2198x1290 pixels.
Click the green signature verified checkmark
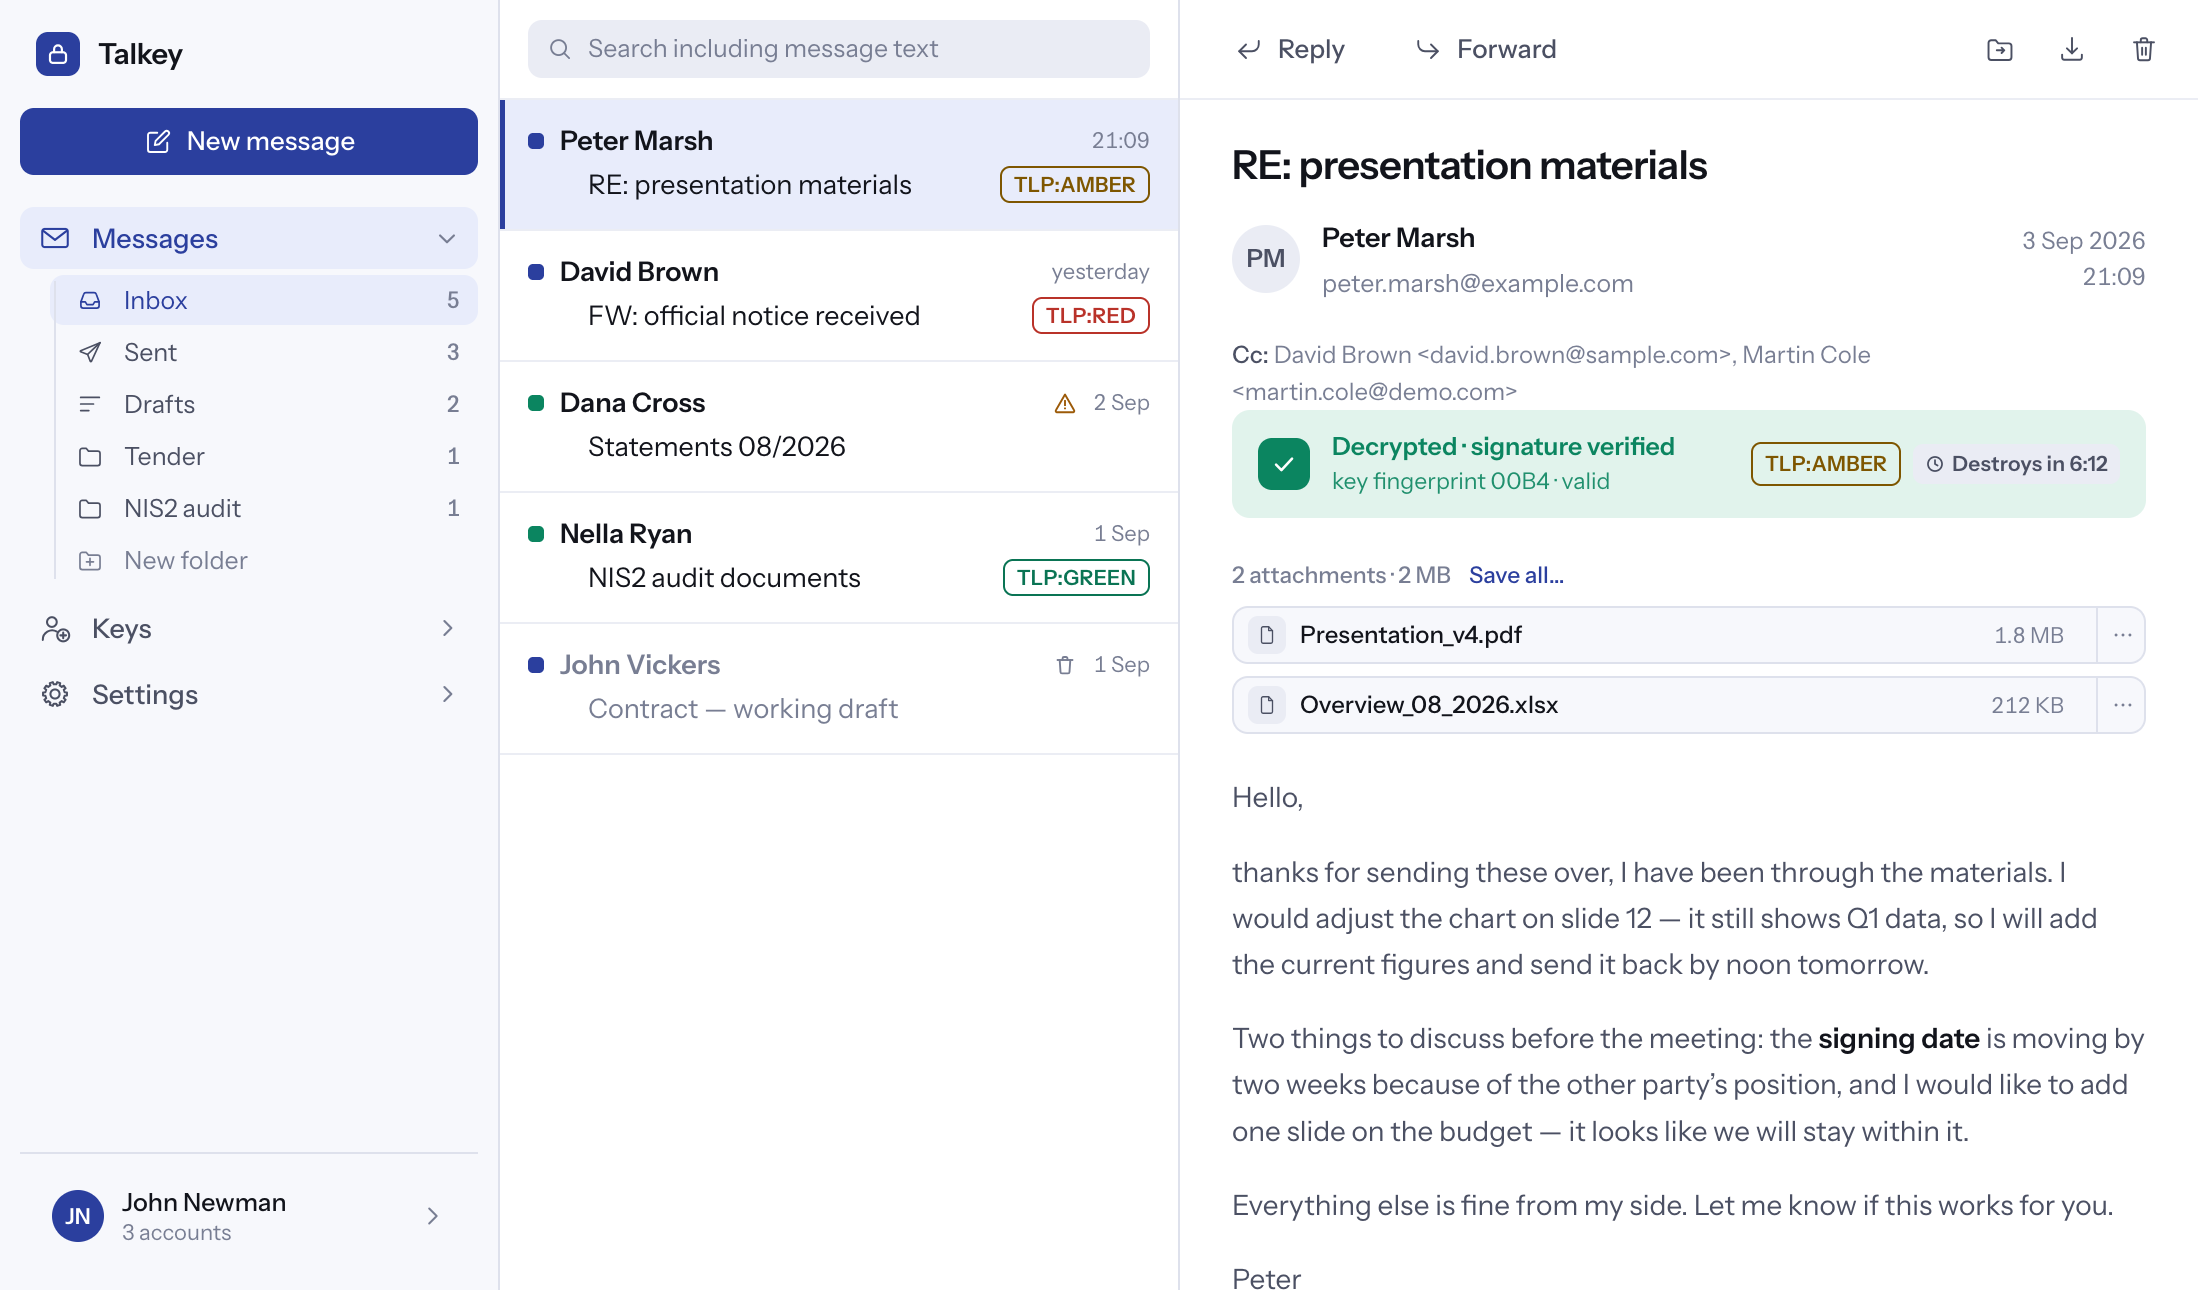coord(1284,464)
